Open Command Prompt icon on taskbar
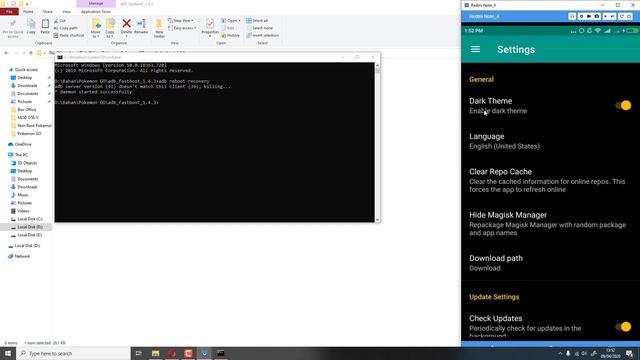This screenshot has width=640, height=360. pos(220,353)
